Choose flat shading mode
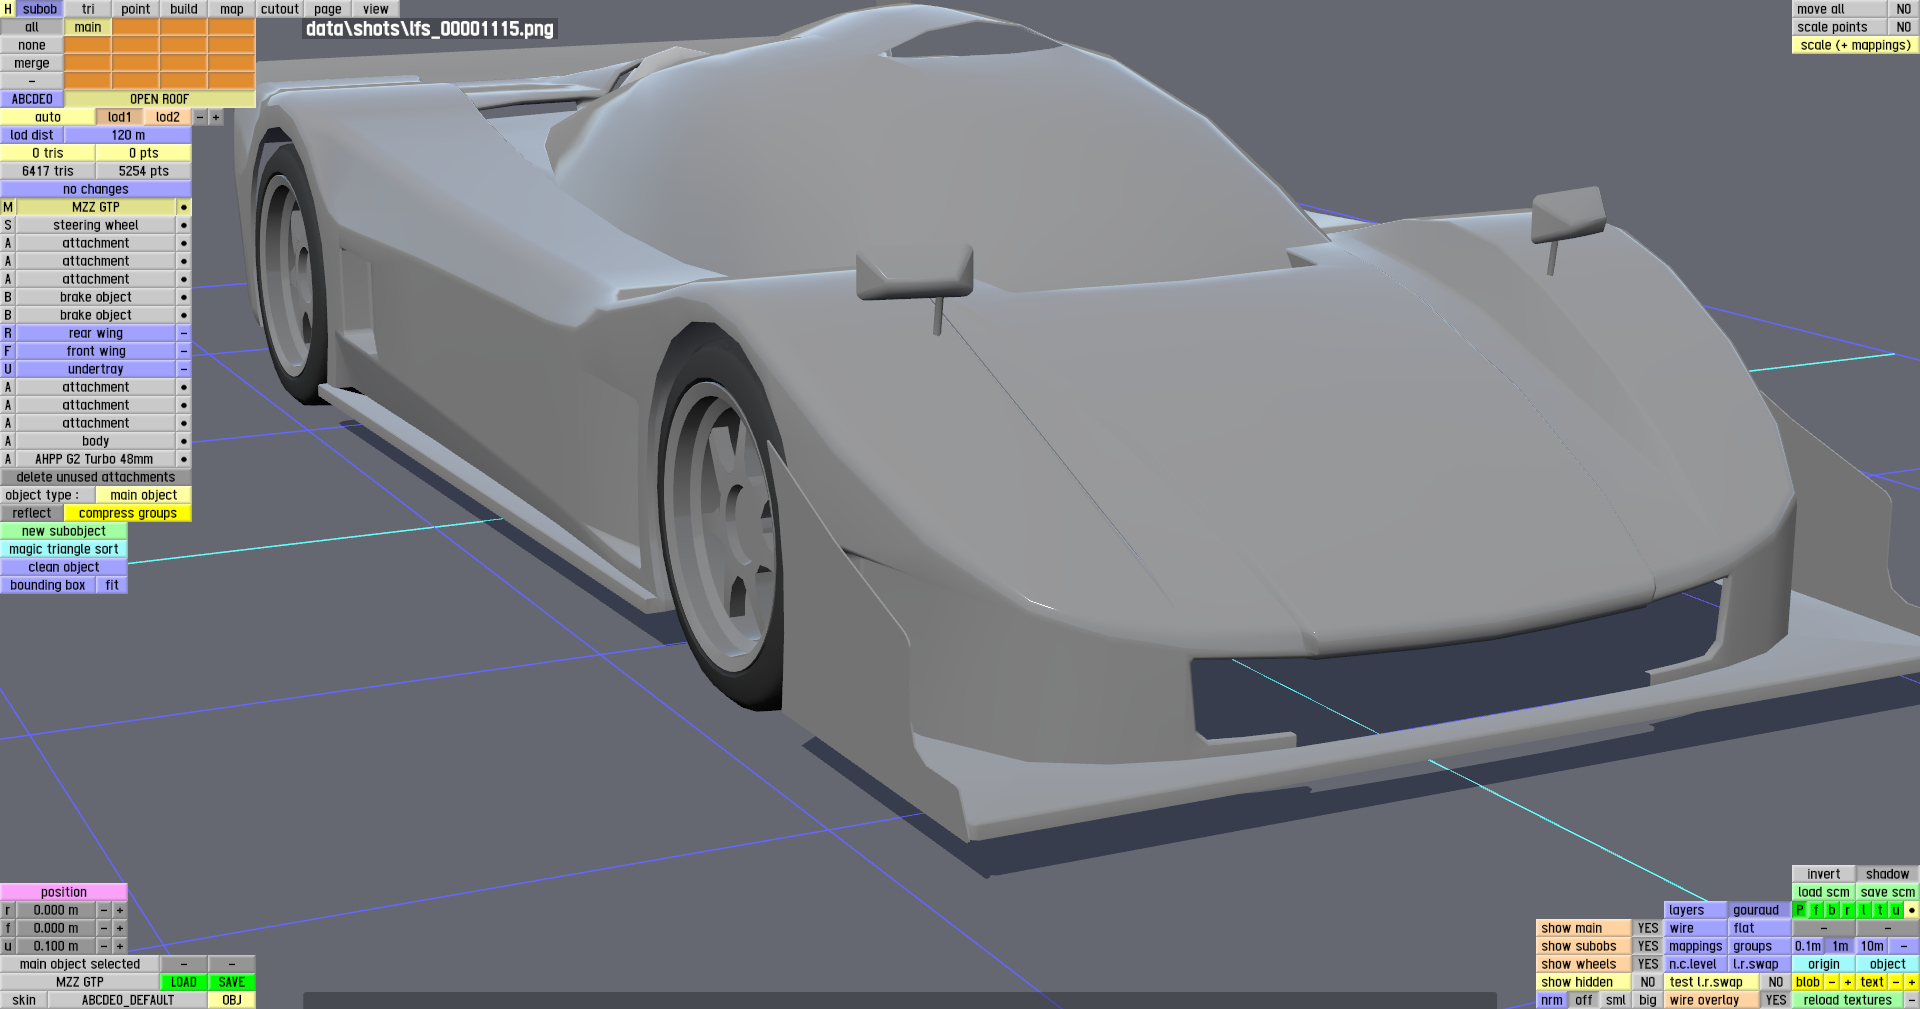1920x1009 pixels. 1744,928
